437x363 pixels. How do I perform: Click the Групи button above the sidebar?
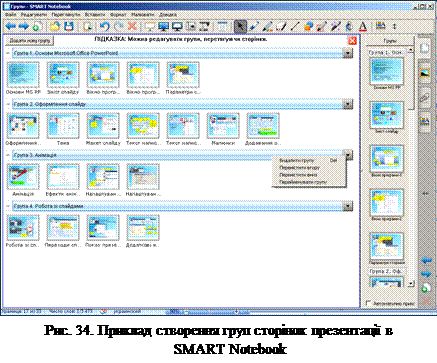click(x=389, y=41)
